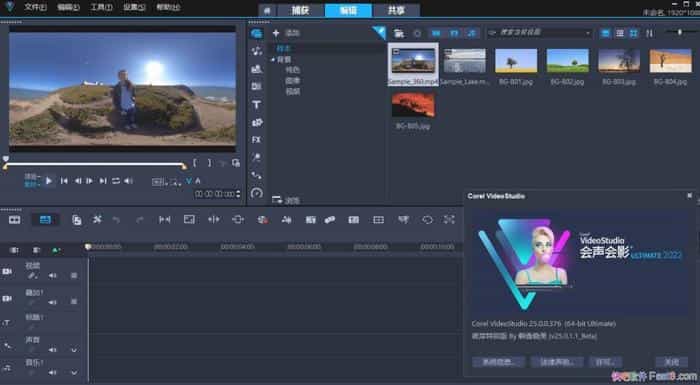The image size is (700, 385).
Task: Select the Sample_360.mp4 thumbnail
Action: point(413,65)
